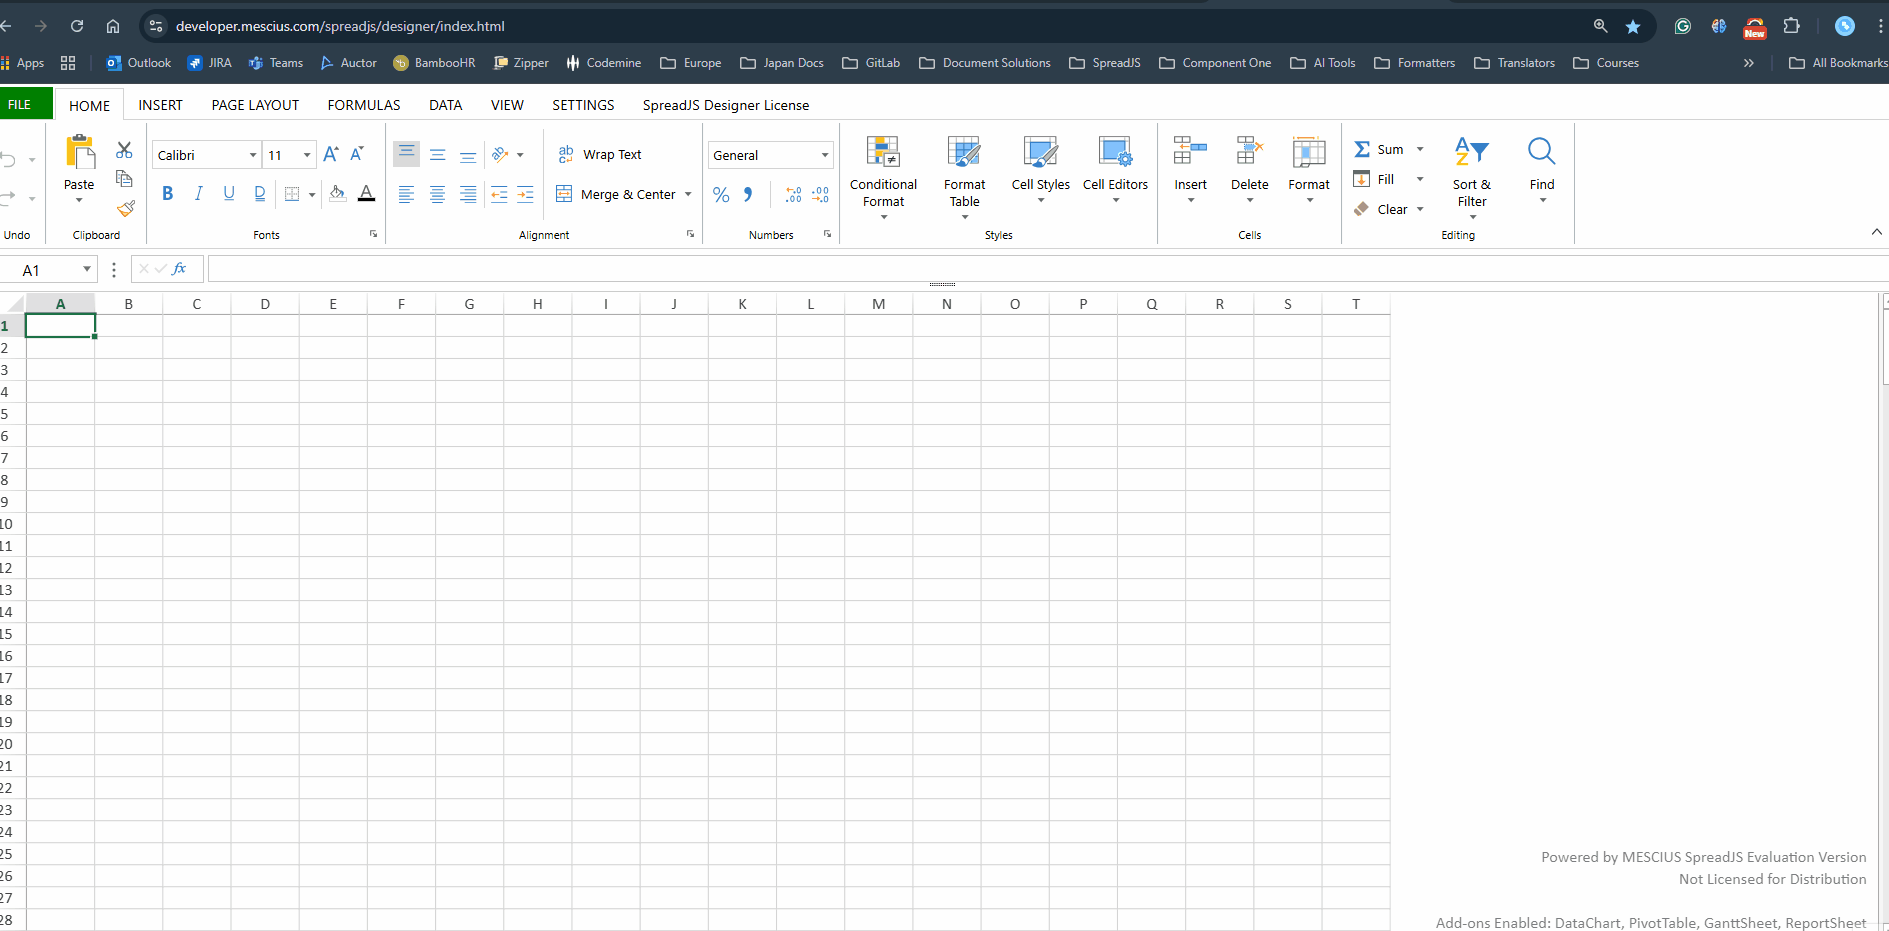
Task: Toggle Wrap Text
Action: tap(600, 154)
